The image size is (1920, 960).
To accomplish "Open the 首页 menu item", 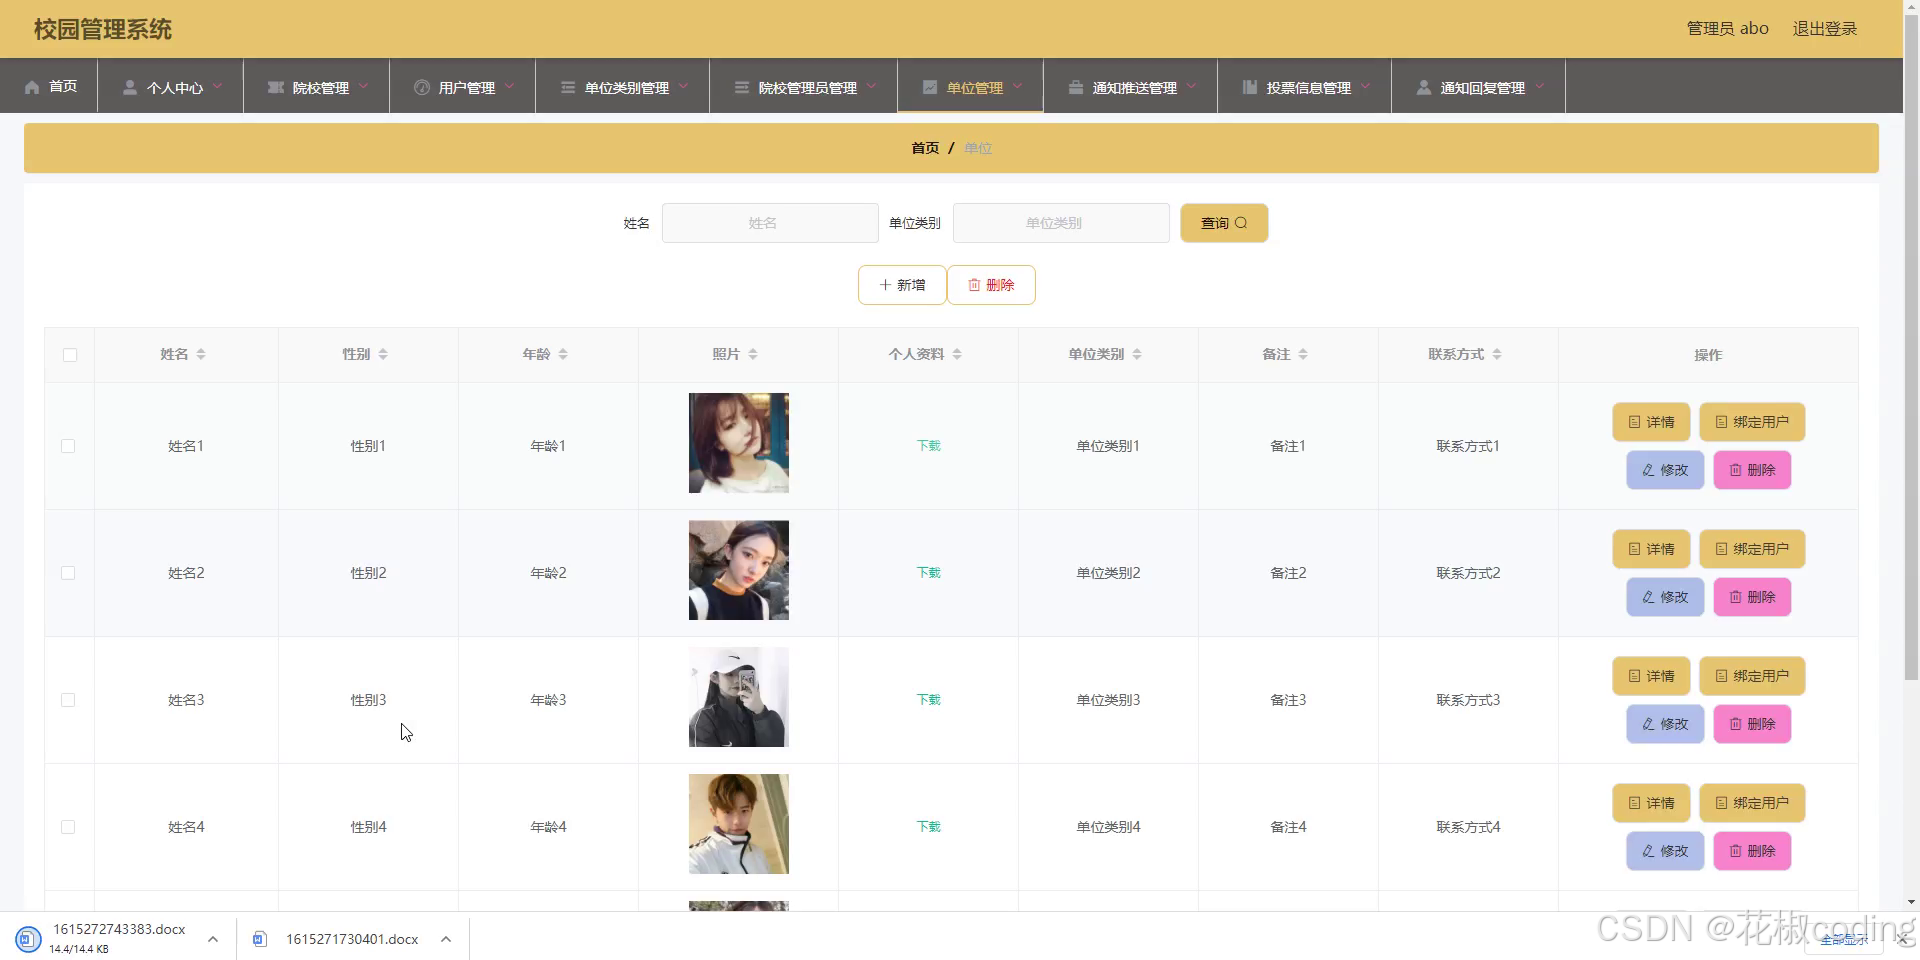I will click(x=50, y=86).
